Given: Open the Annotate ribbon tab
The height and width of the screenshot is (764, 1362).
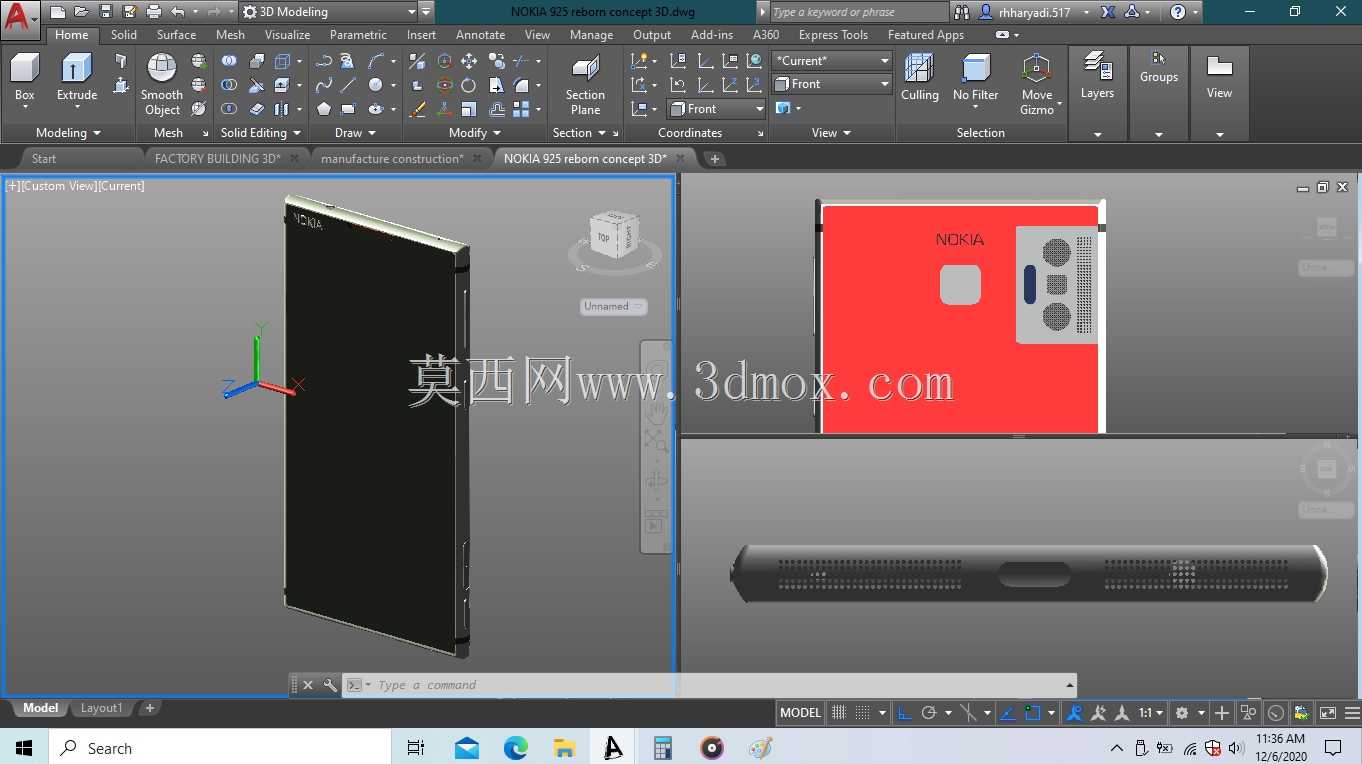Looking at the screenshot, I should click(480, 35).
